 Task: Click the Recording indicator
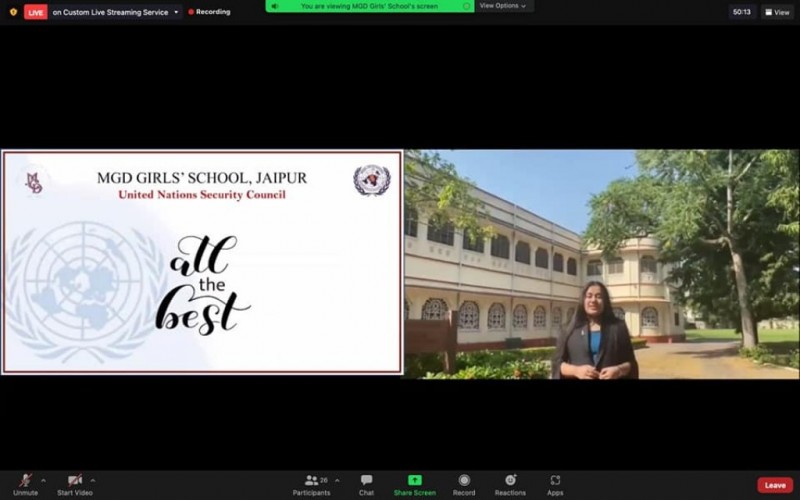pos(209,12)
